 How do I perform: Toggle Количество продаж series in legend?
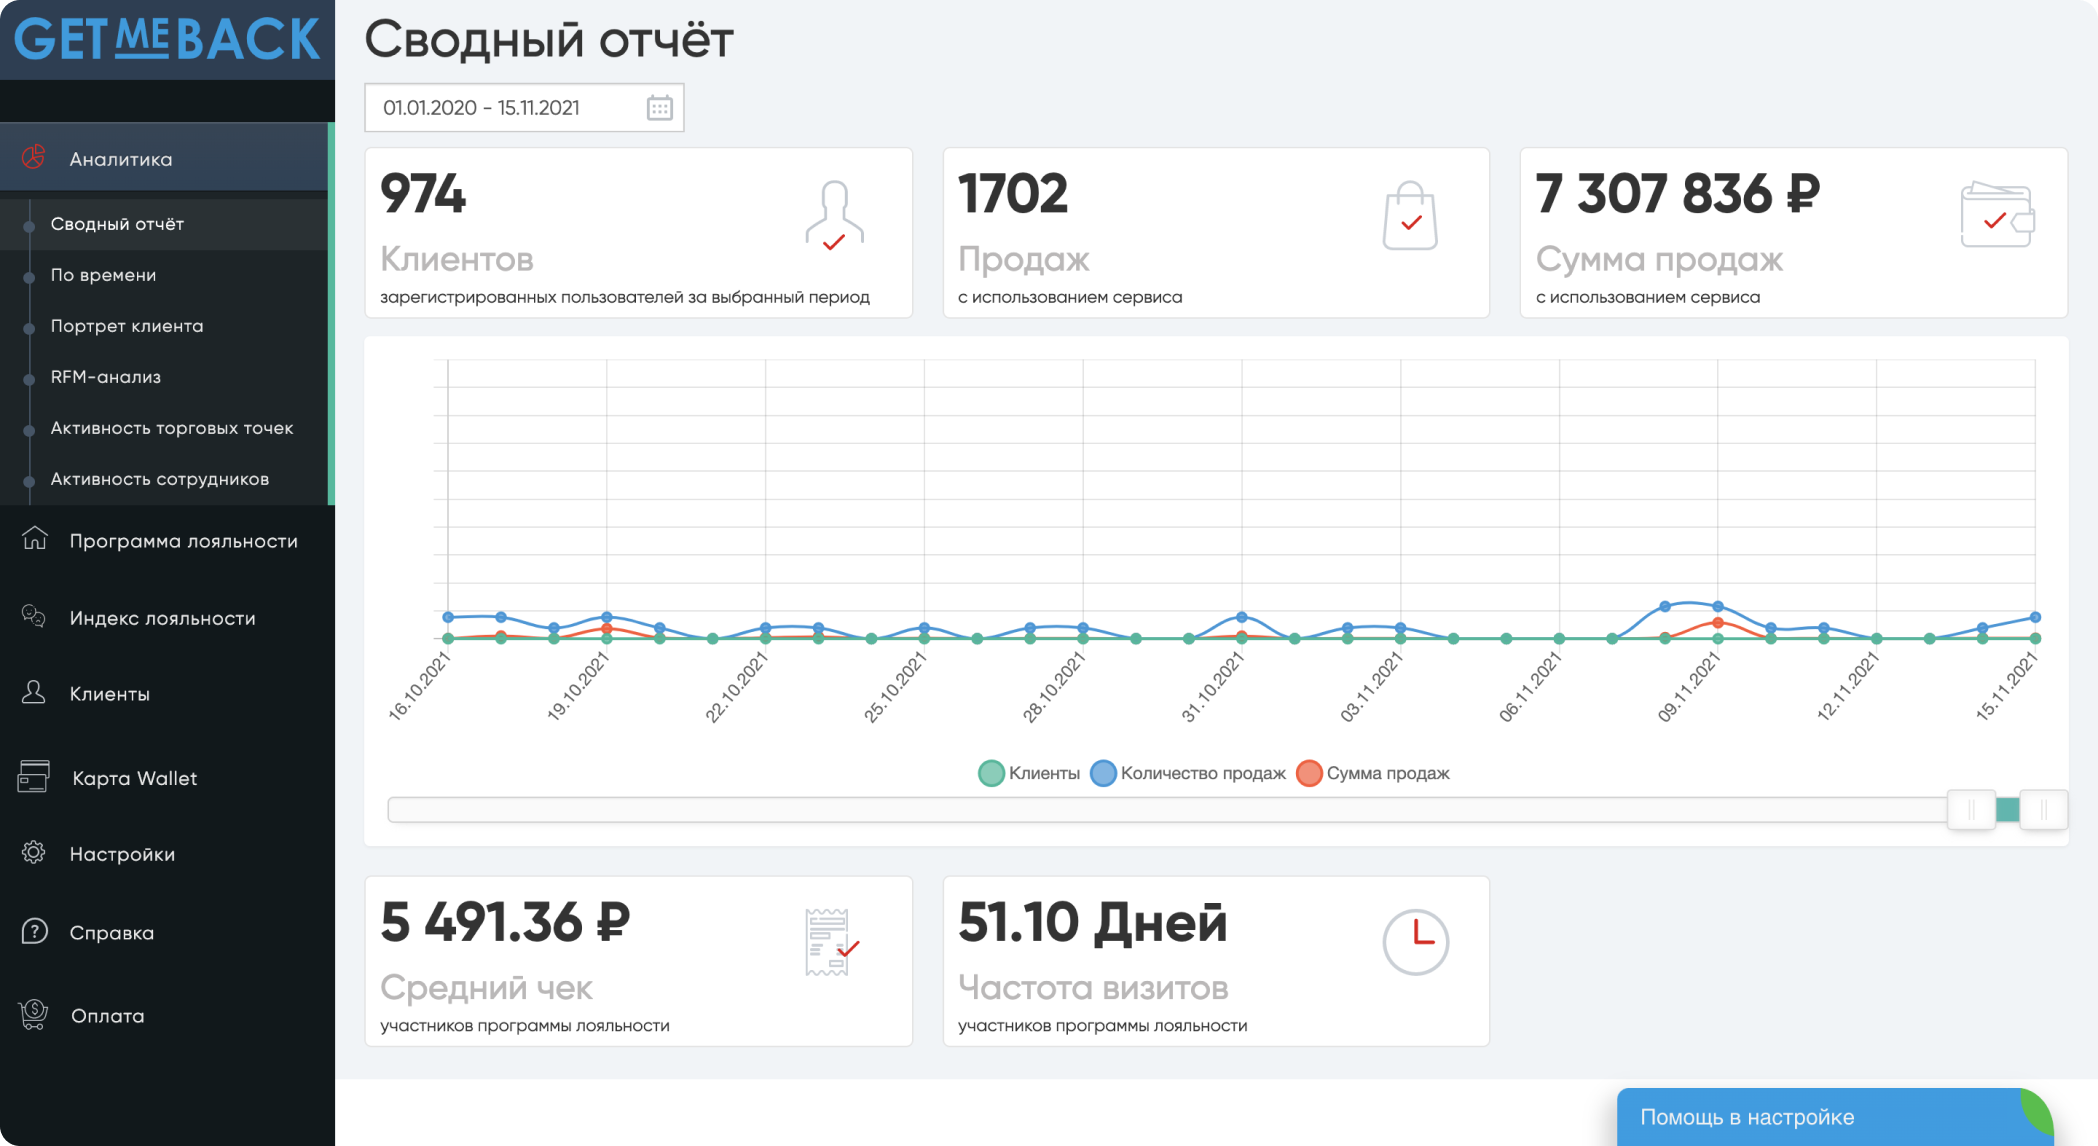[x=1188, y=773]
